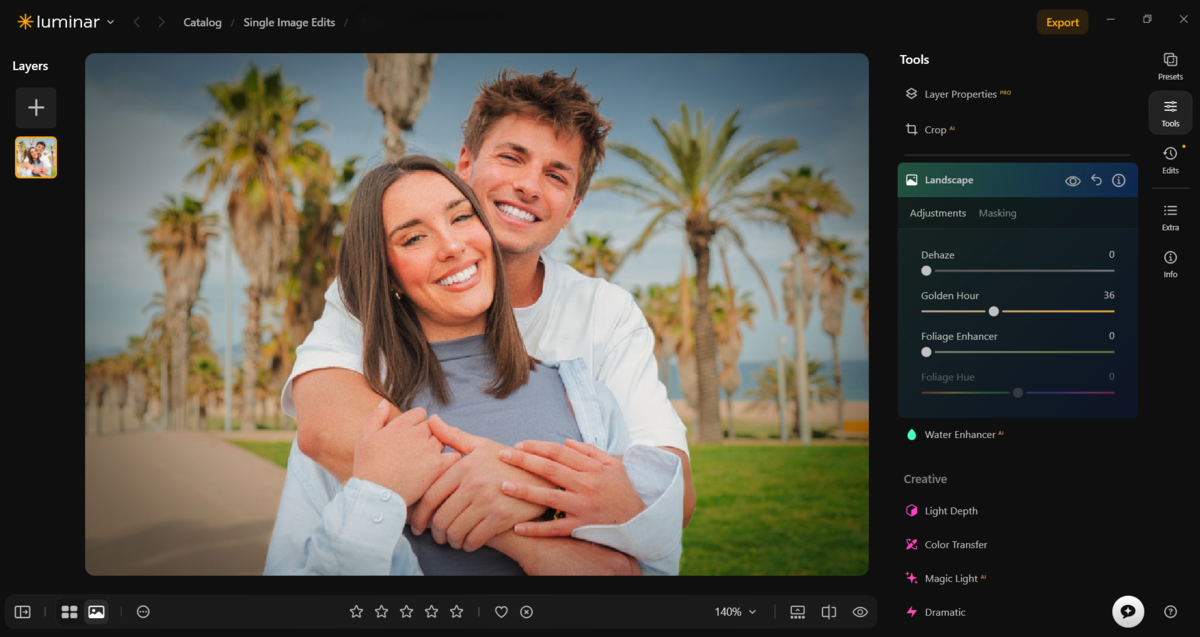Select the couple photo layer thumbnail
The image size is (1200, 637).
point(36,157)
